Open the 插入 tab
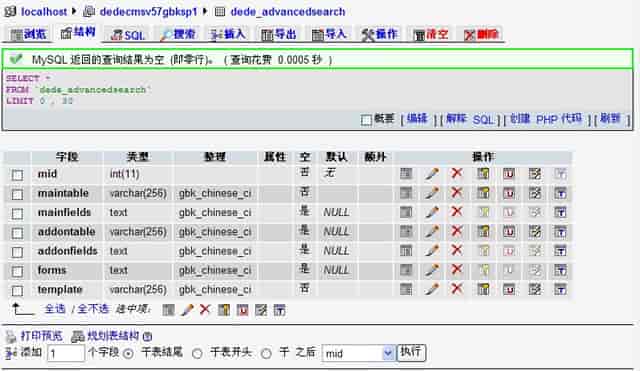 (x=228, y=34)
